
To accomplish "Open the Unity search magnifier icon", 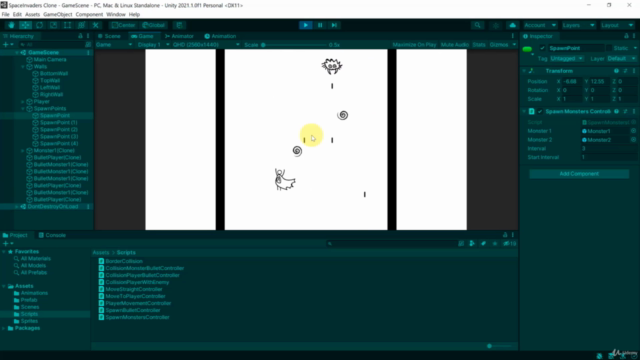I will click(477, 25).
